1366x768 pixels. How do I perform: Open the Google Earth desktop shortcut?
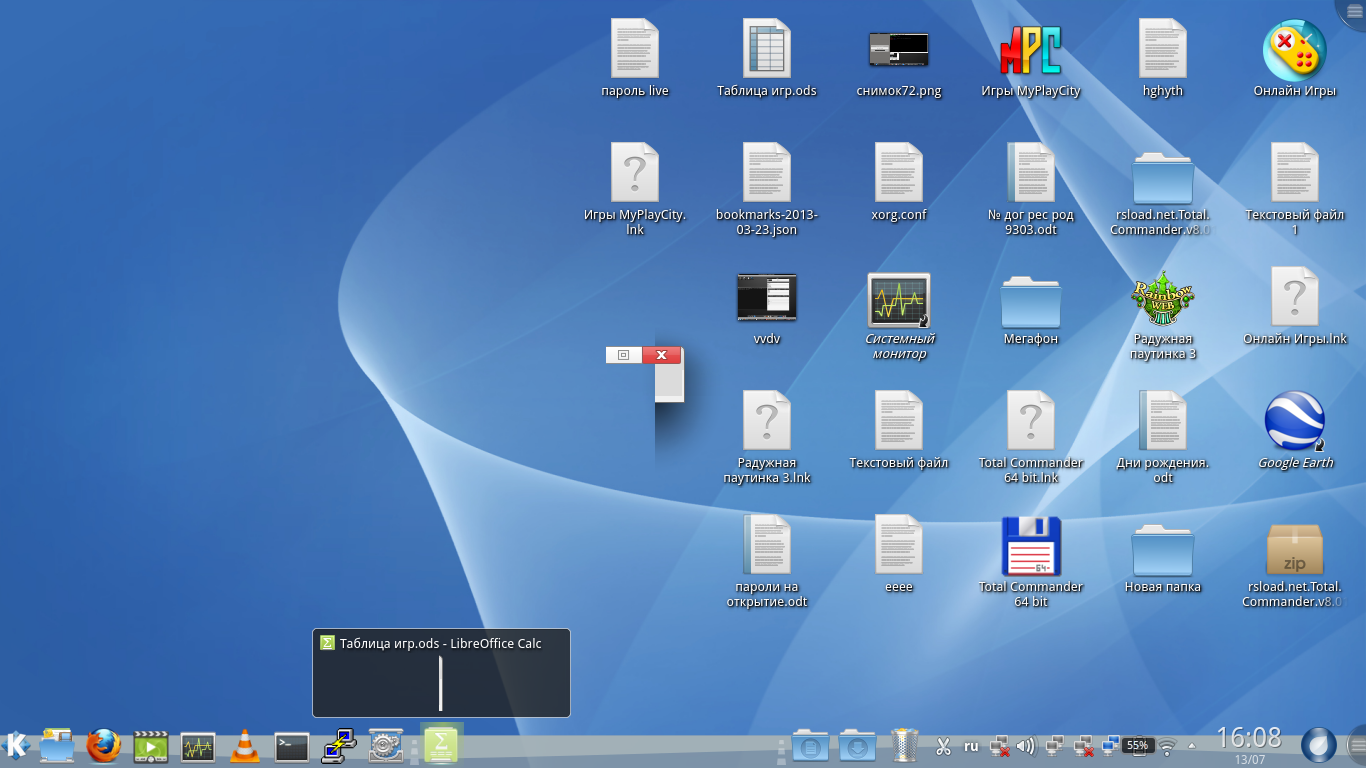click(1294, 422)
